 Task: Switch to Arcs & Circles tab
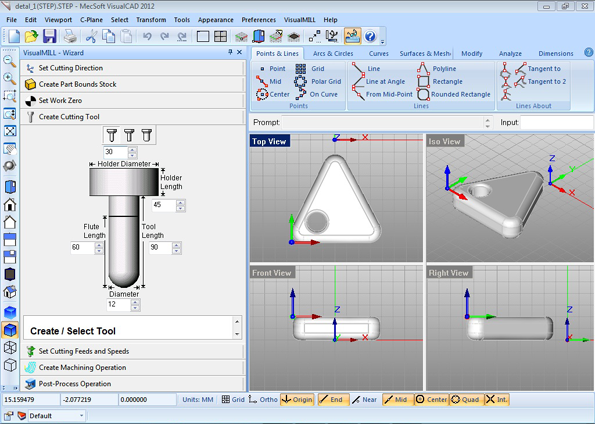333,54
